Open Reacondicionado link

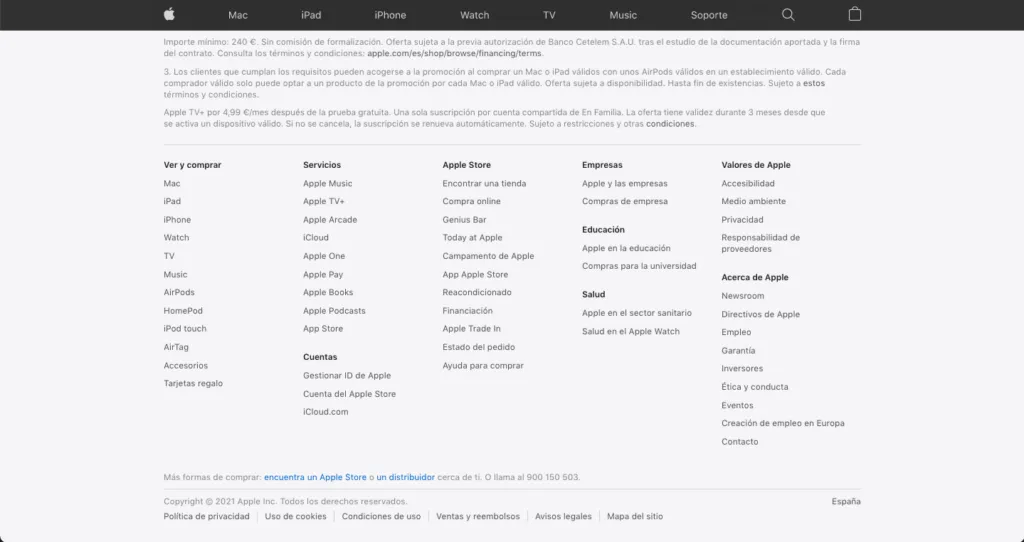point(477,293)
